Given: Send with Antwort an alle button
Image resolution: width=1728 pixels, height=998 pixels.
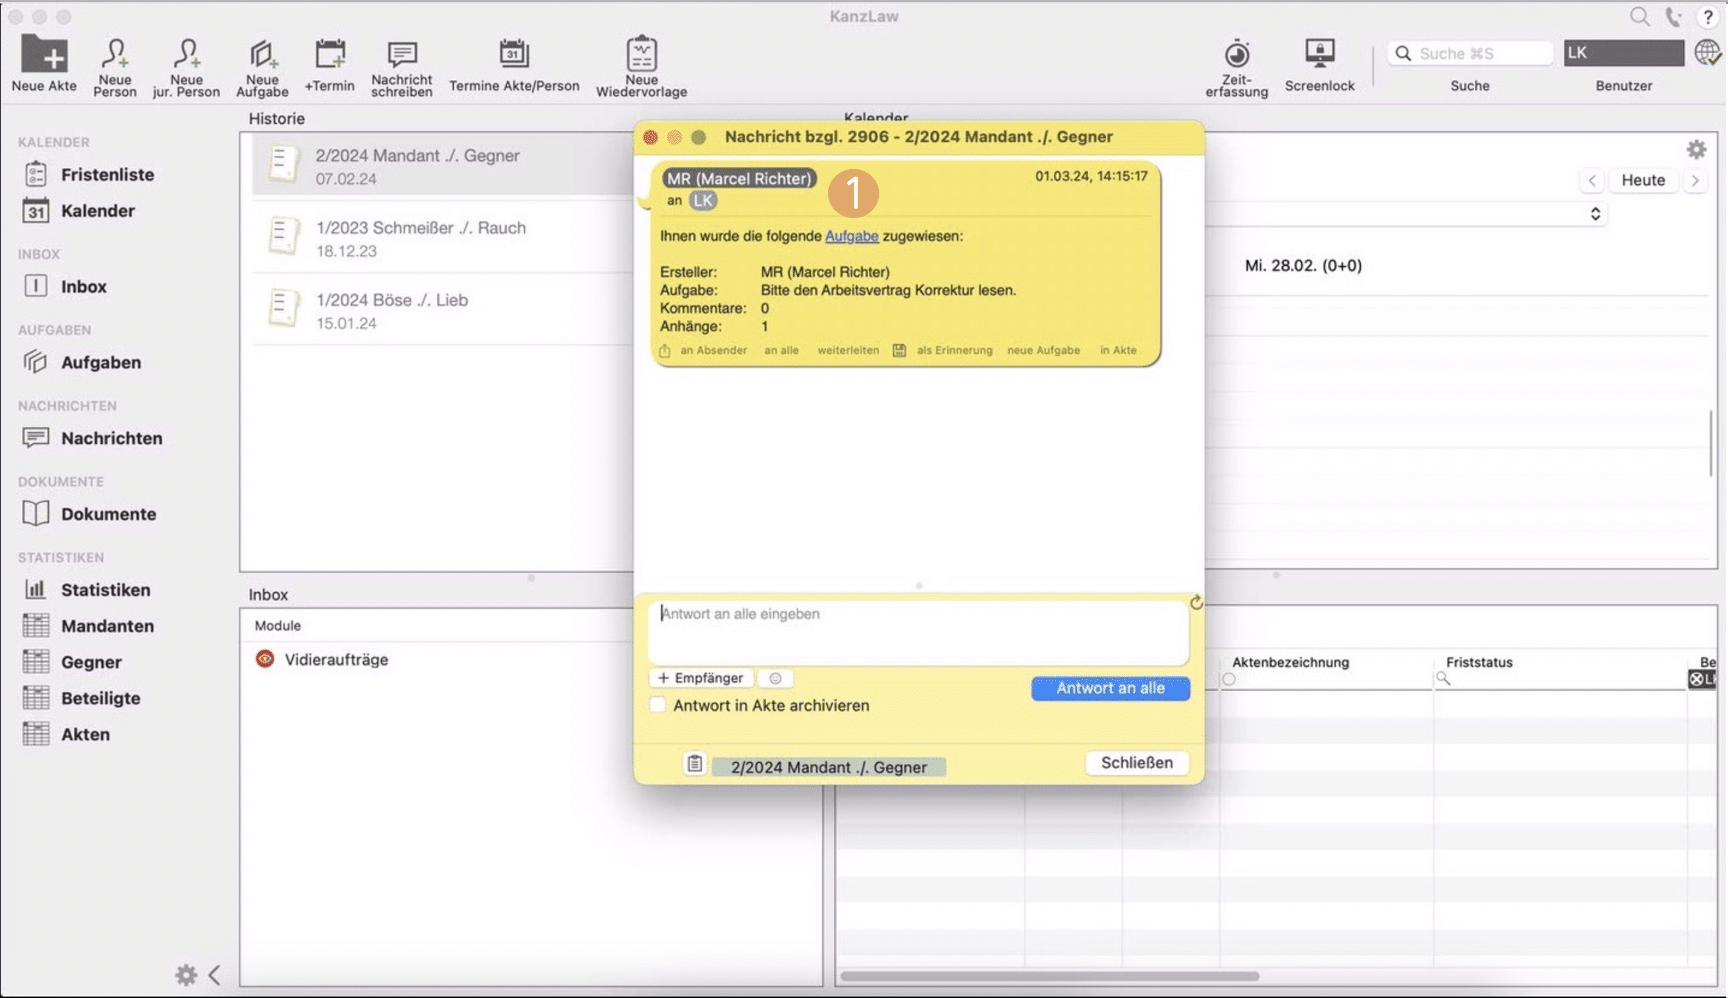Looking at the screenshot, I should 1110,688.
